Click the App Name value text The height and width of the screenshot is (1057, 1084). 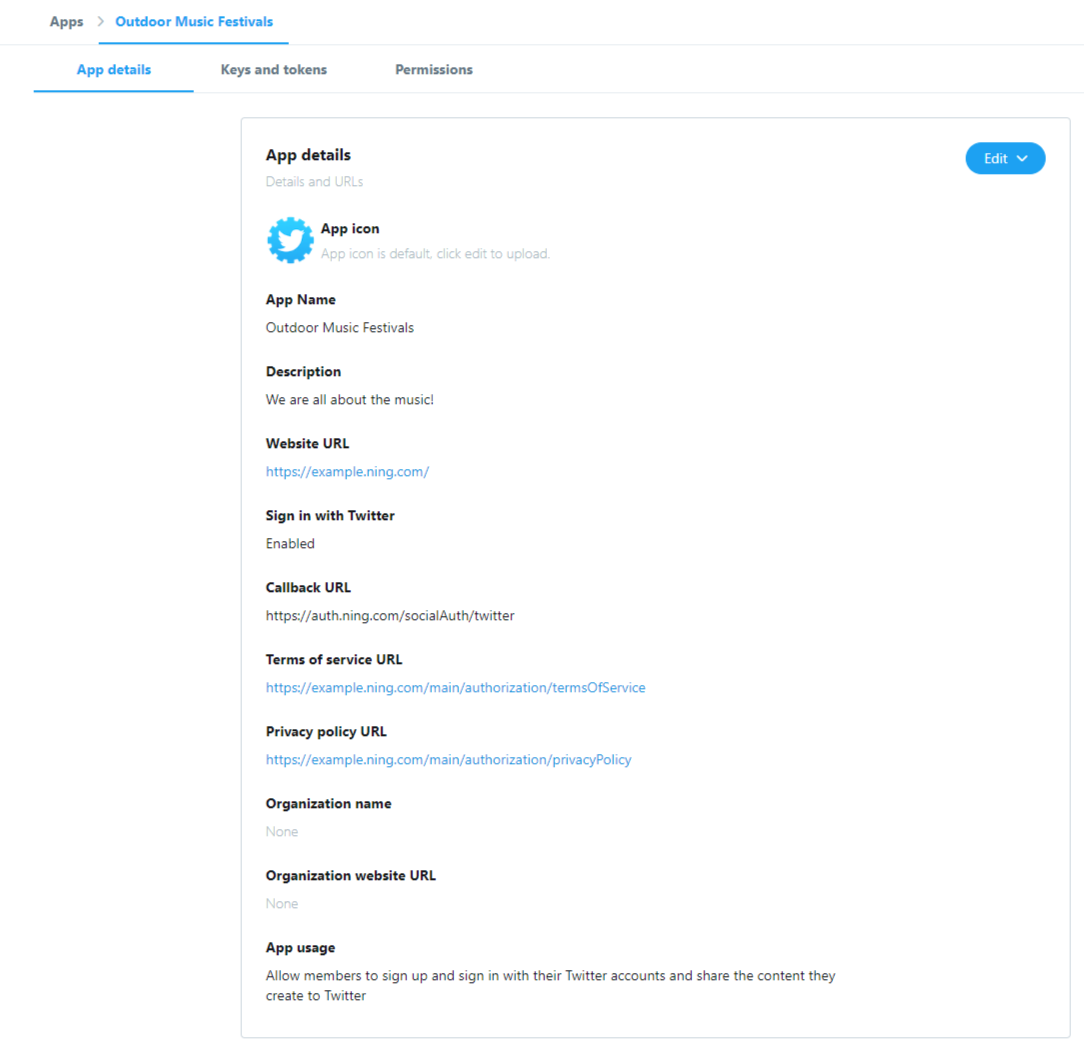(x=339, y=328)
